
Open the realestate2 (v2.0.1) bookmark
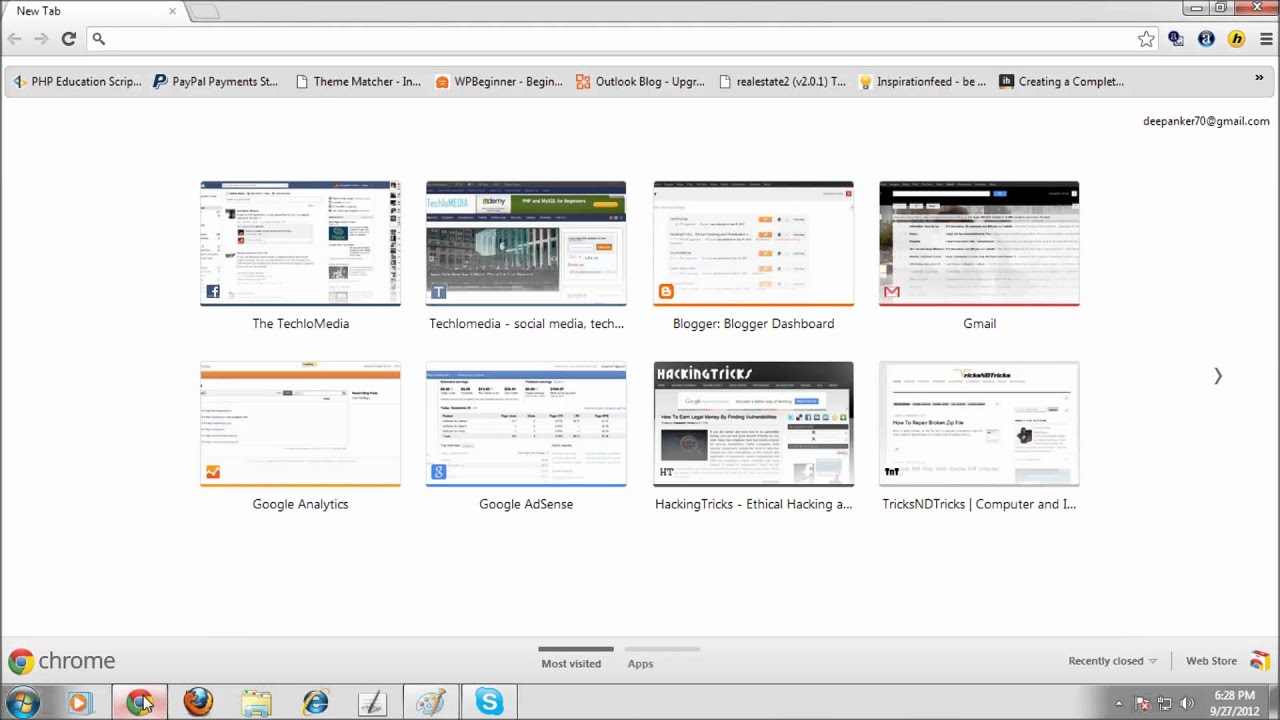[x=782, y=82]
